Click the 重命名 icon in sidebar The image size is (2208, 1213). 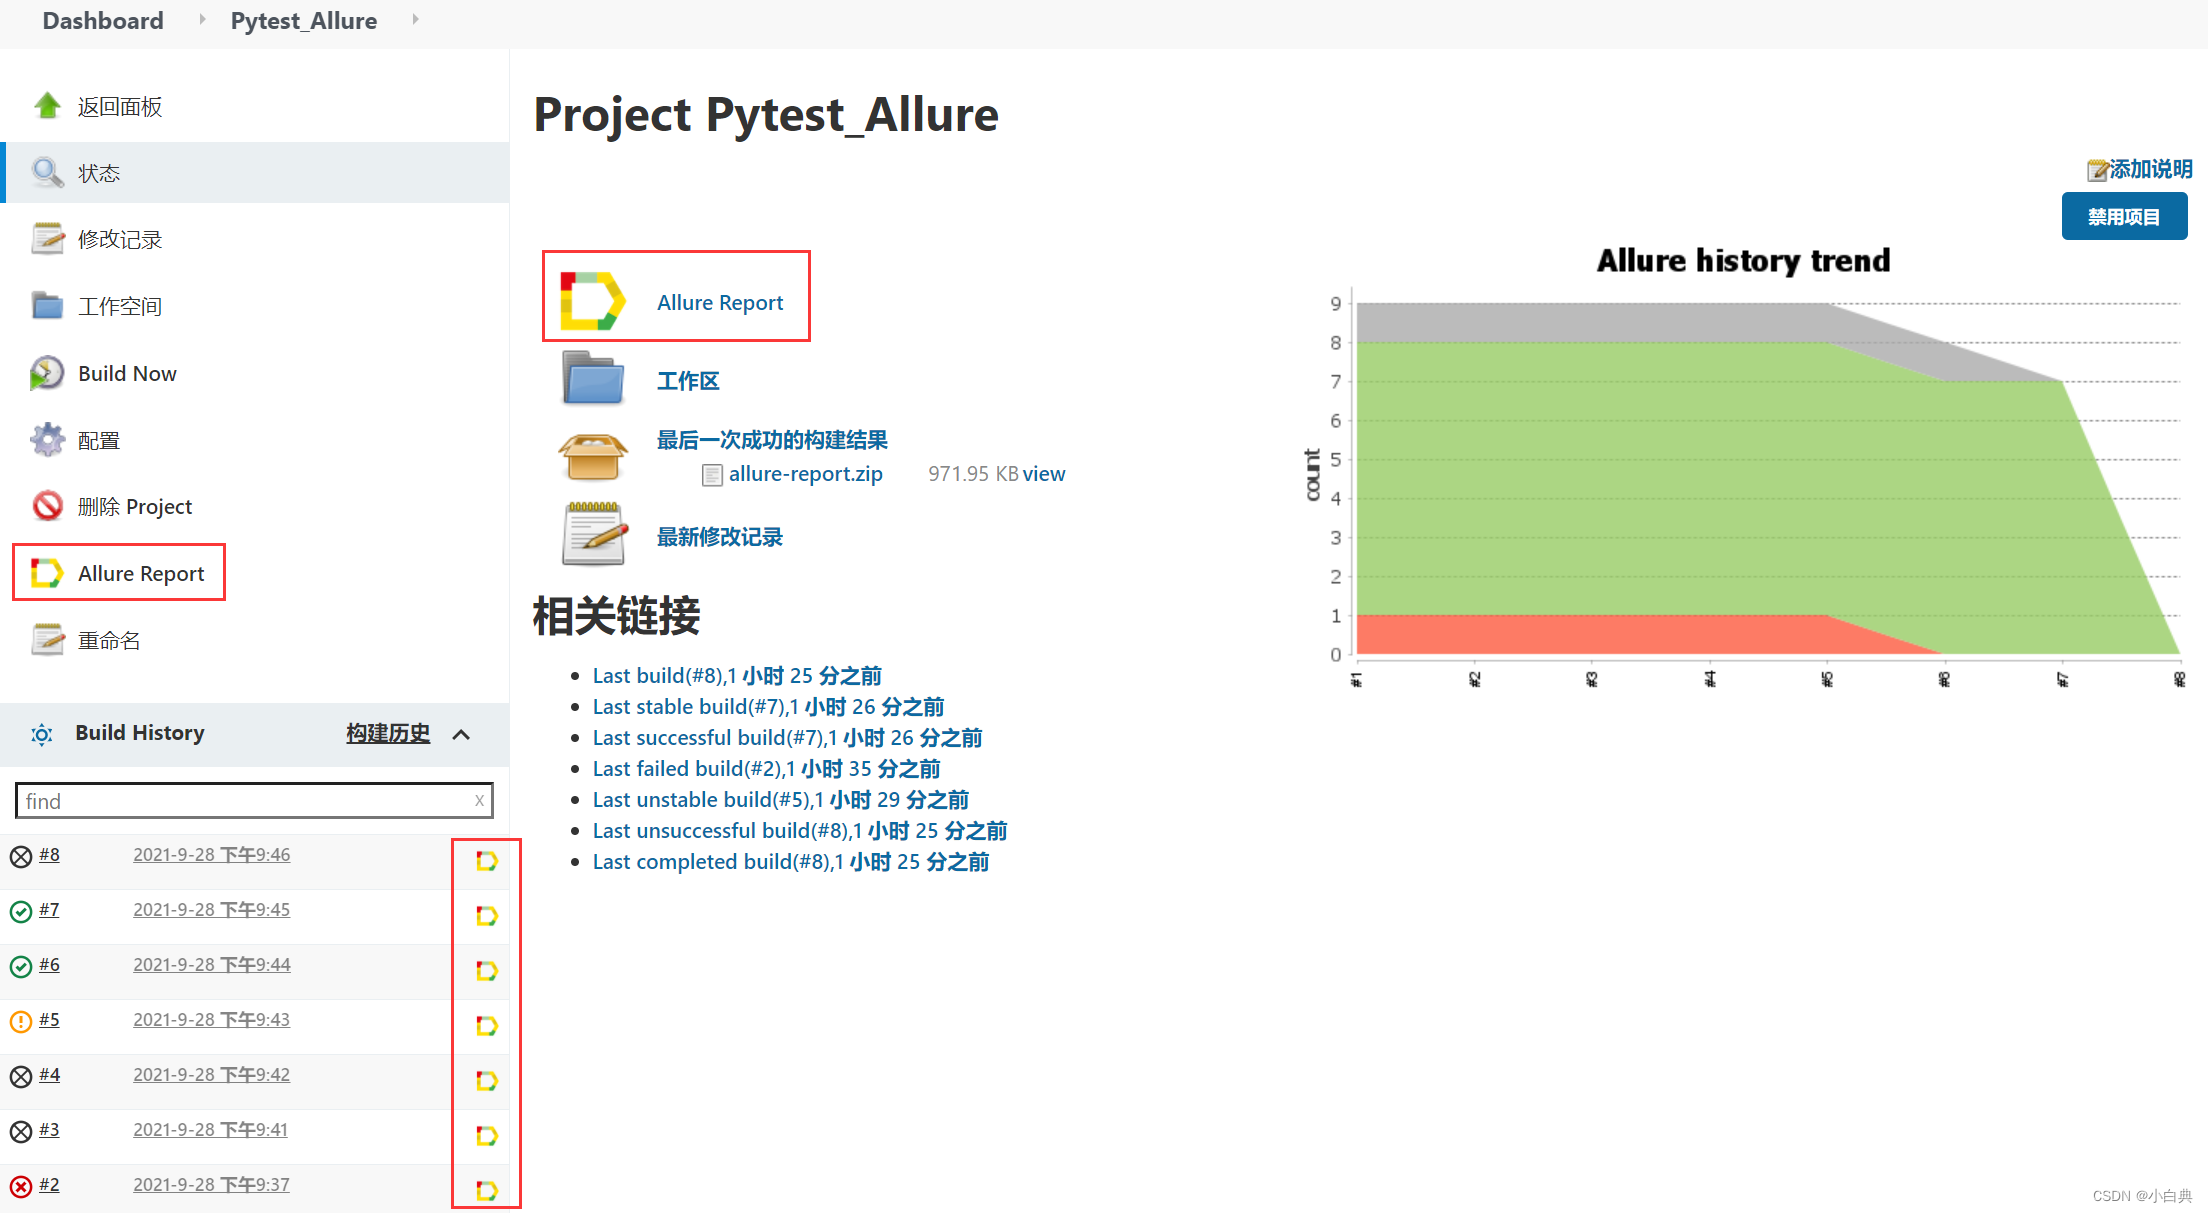click(x=47, y=638)
